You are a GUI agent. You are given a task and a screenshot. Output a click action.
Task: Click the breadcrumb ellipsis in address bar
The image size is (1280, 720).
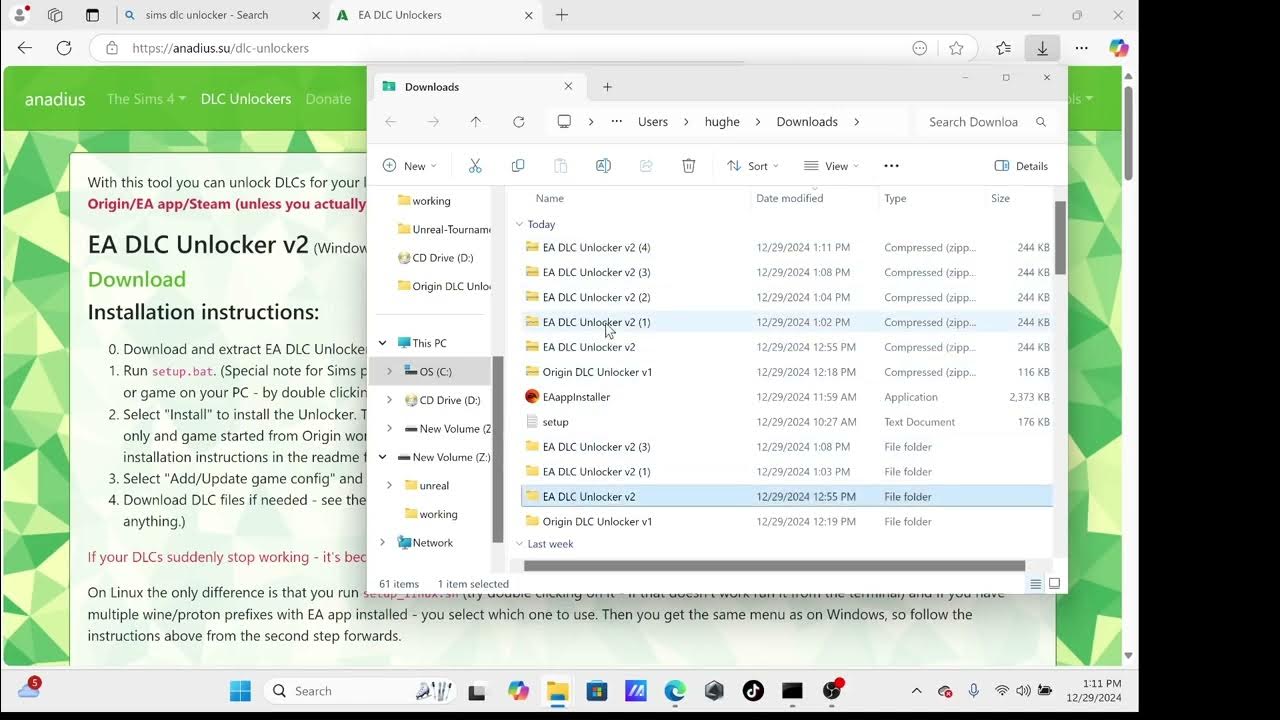618,122
